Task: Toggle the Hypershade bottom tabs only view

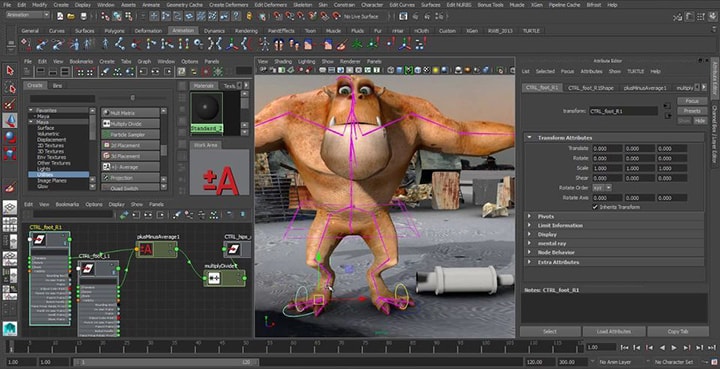Action: click(x=53, y=72)
